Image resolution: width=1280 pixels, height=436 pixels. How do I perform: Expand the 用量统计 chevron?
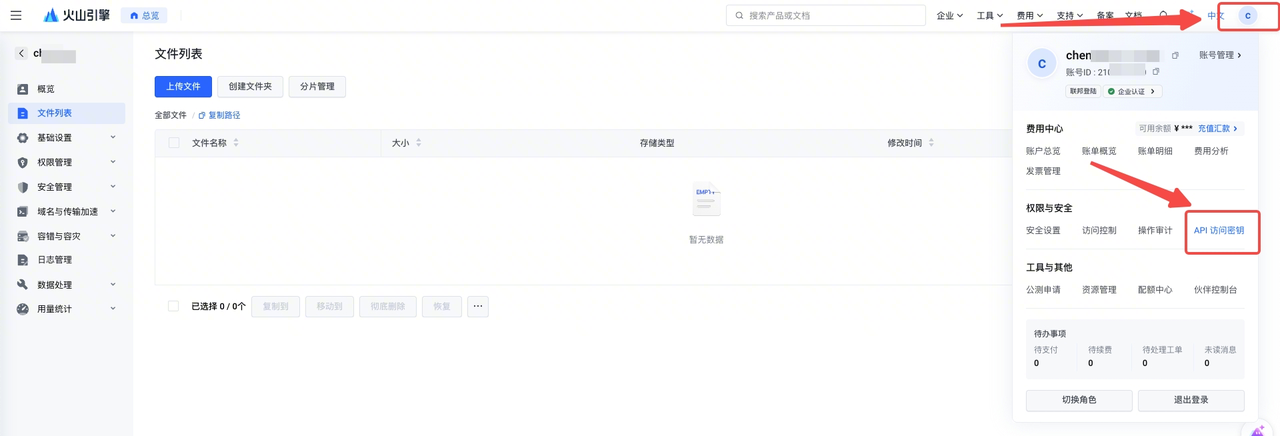click(113, 309)
